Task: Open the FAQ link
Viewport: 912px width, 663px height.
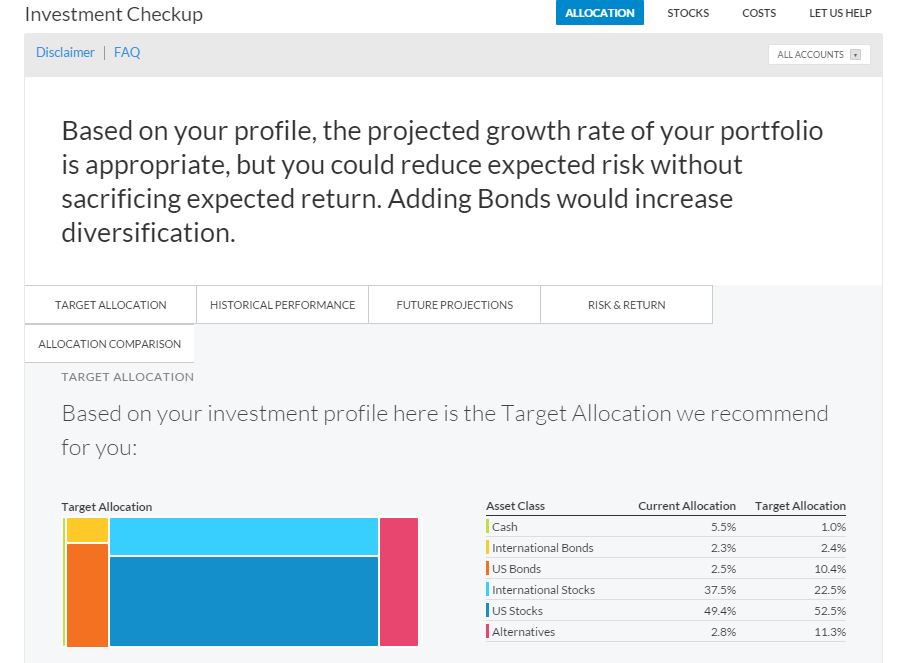Action: tap(127, 52)
